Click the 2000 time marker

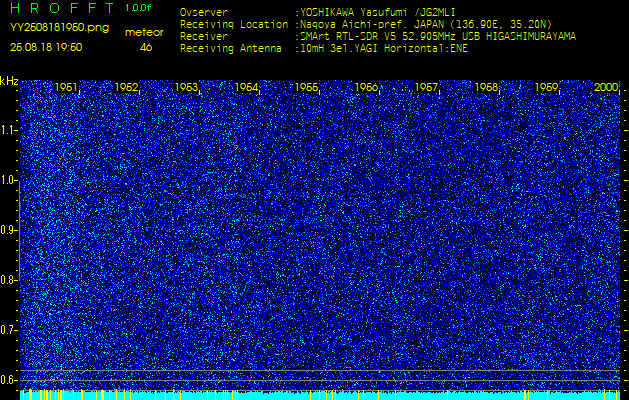pos(606,87)
